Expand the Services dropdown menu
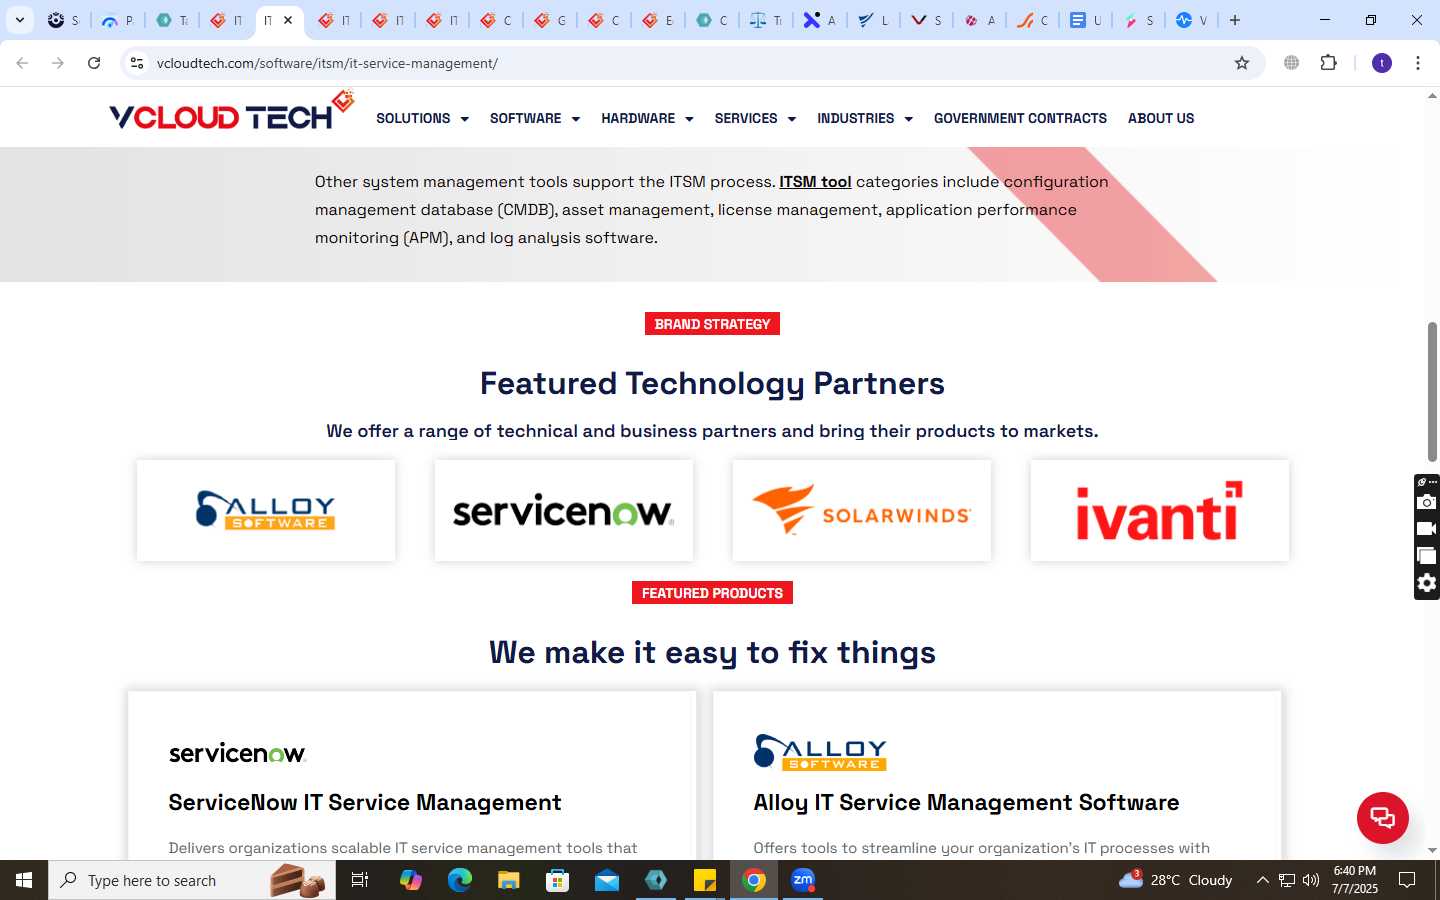The width and height of the screenshot is (1440, 900). 755,118
